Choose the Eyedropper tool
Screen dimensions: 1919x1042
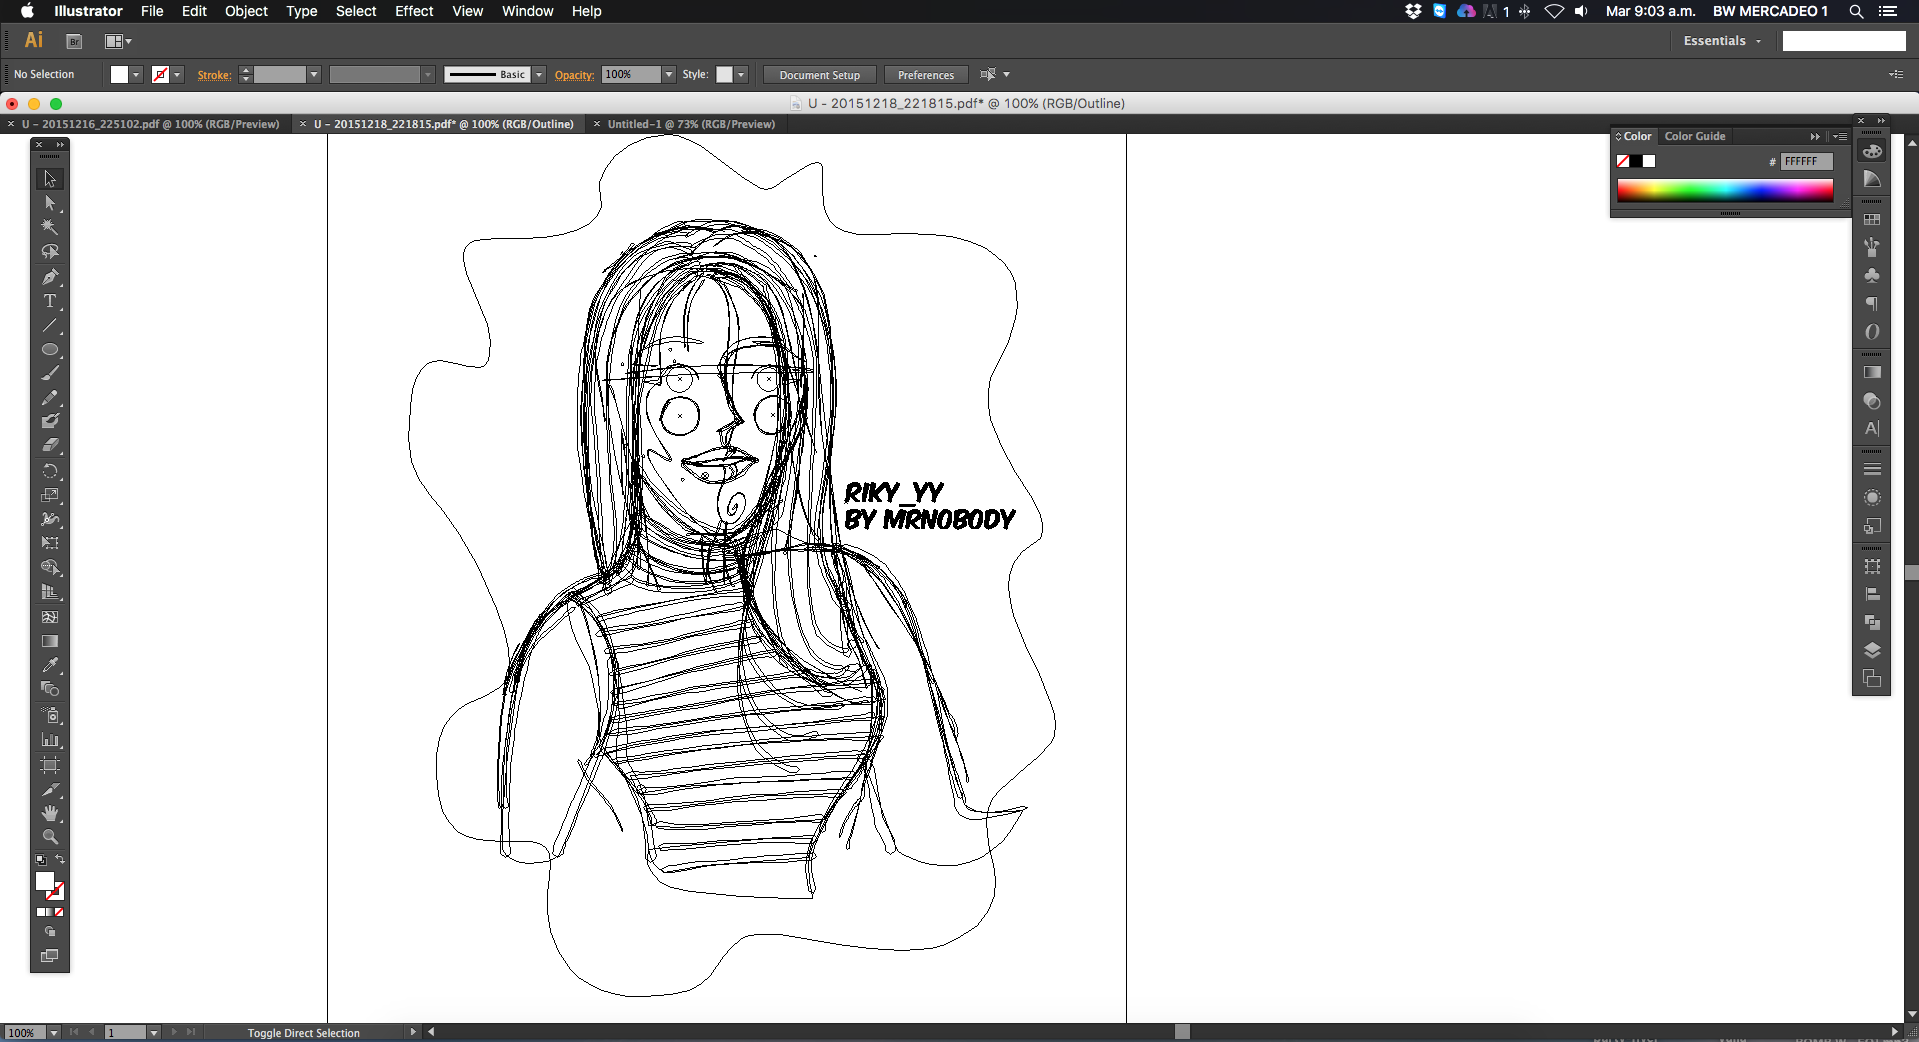pyautogui.click(x=49, y=665)
